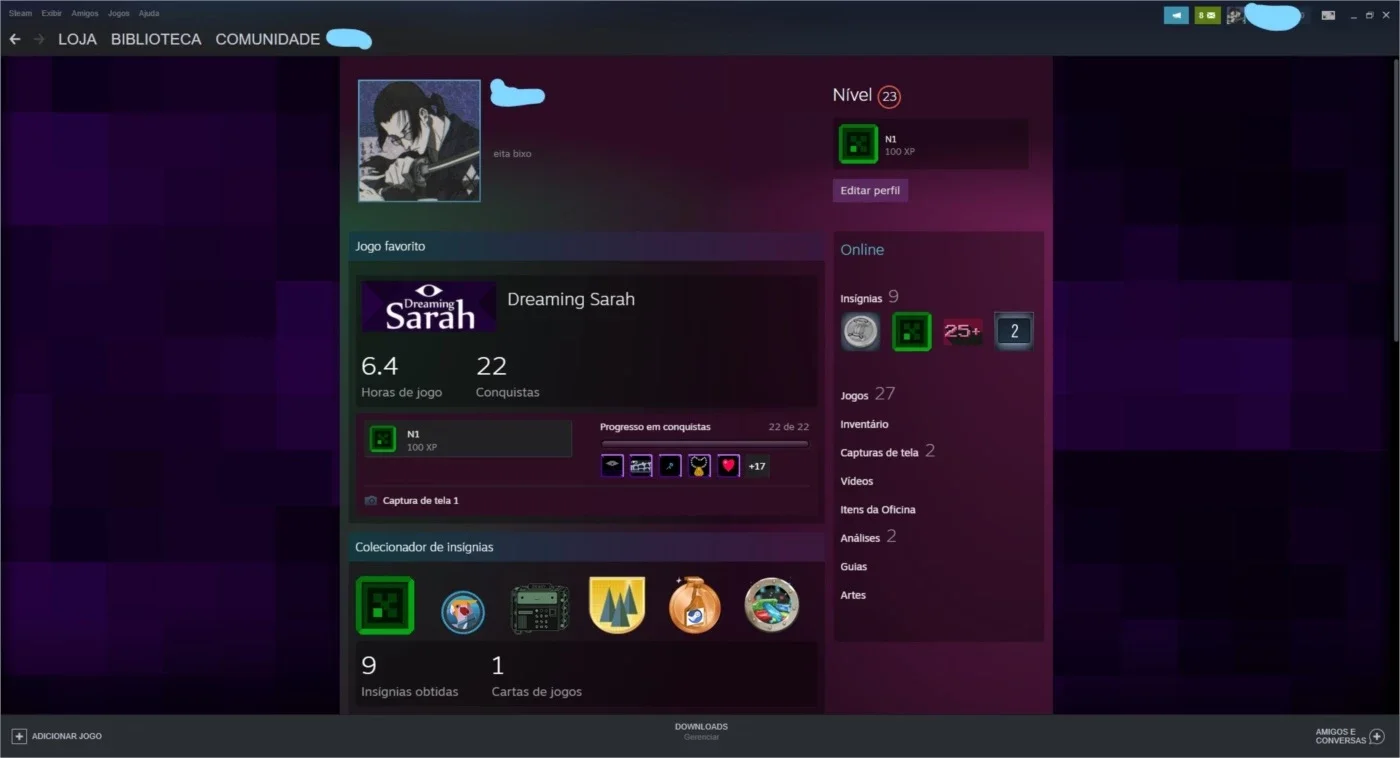Click the eye achievement icon

pos(612,466)
